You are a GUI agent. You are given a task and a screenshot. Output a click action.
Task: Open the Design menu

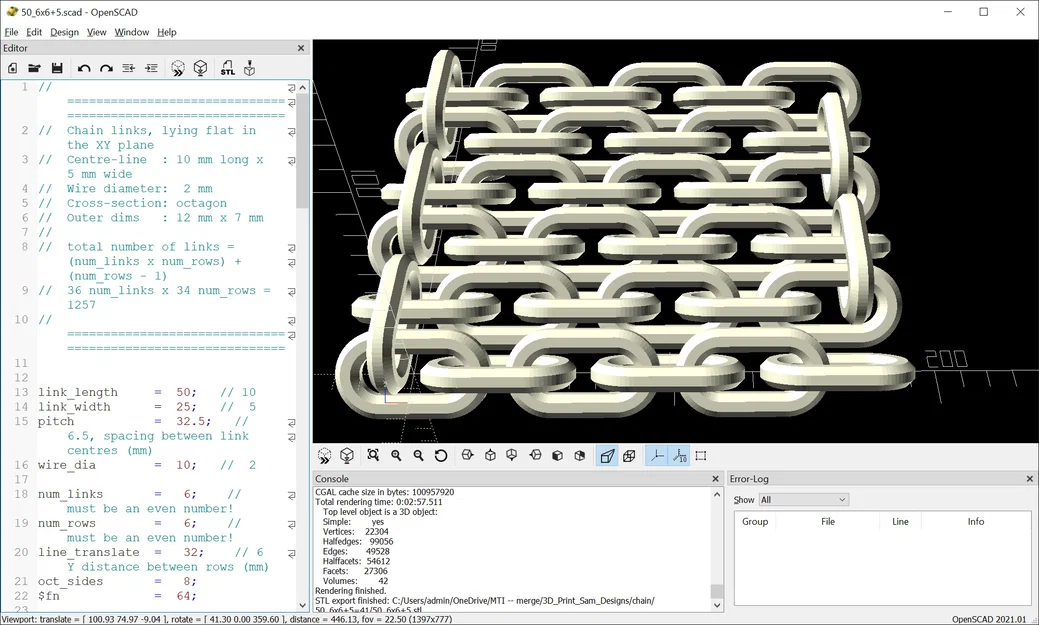[64, 32]
